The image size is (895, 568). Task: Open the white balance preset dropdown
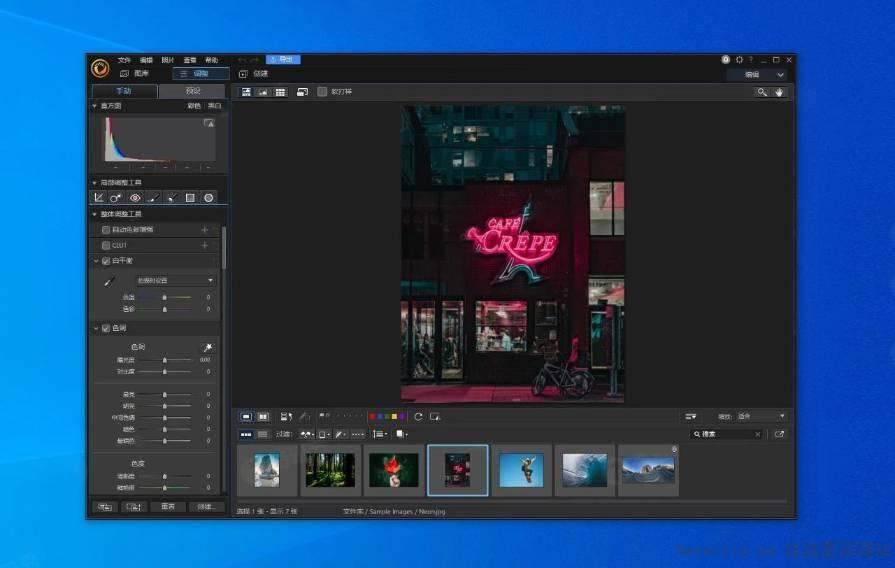[175, 280]
